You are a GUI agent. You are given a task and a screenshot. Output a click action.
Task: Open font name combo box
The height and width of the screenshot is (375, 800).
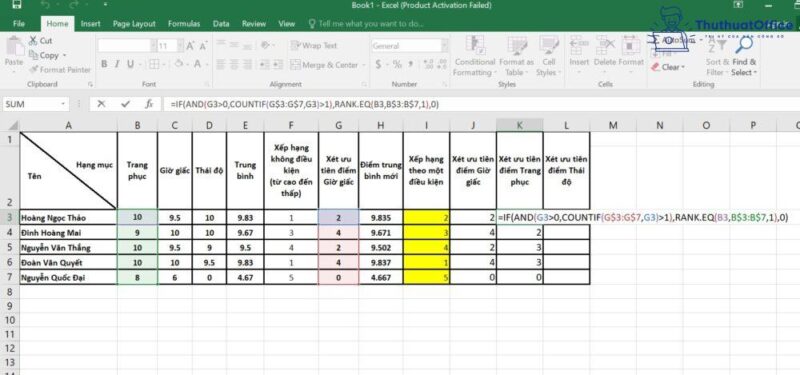click(x=127, y=46)
